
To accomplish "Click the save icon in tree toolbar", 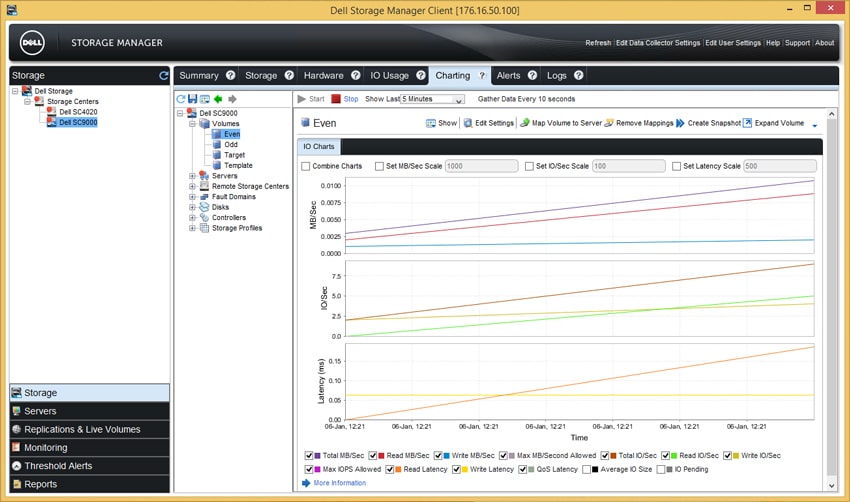I will (192, 99).
